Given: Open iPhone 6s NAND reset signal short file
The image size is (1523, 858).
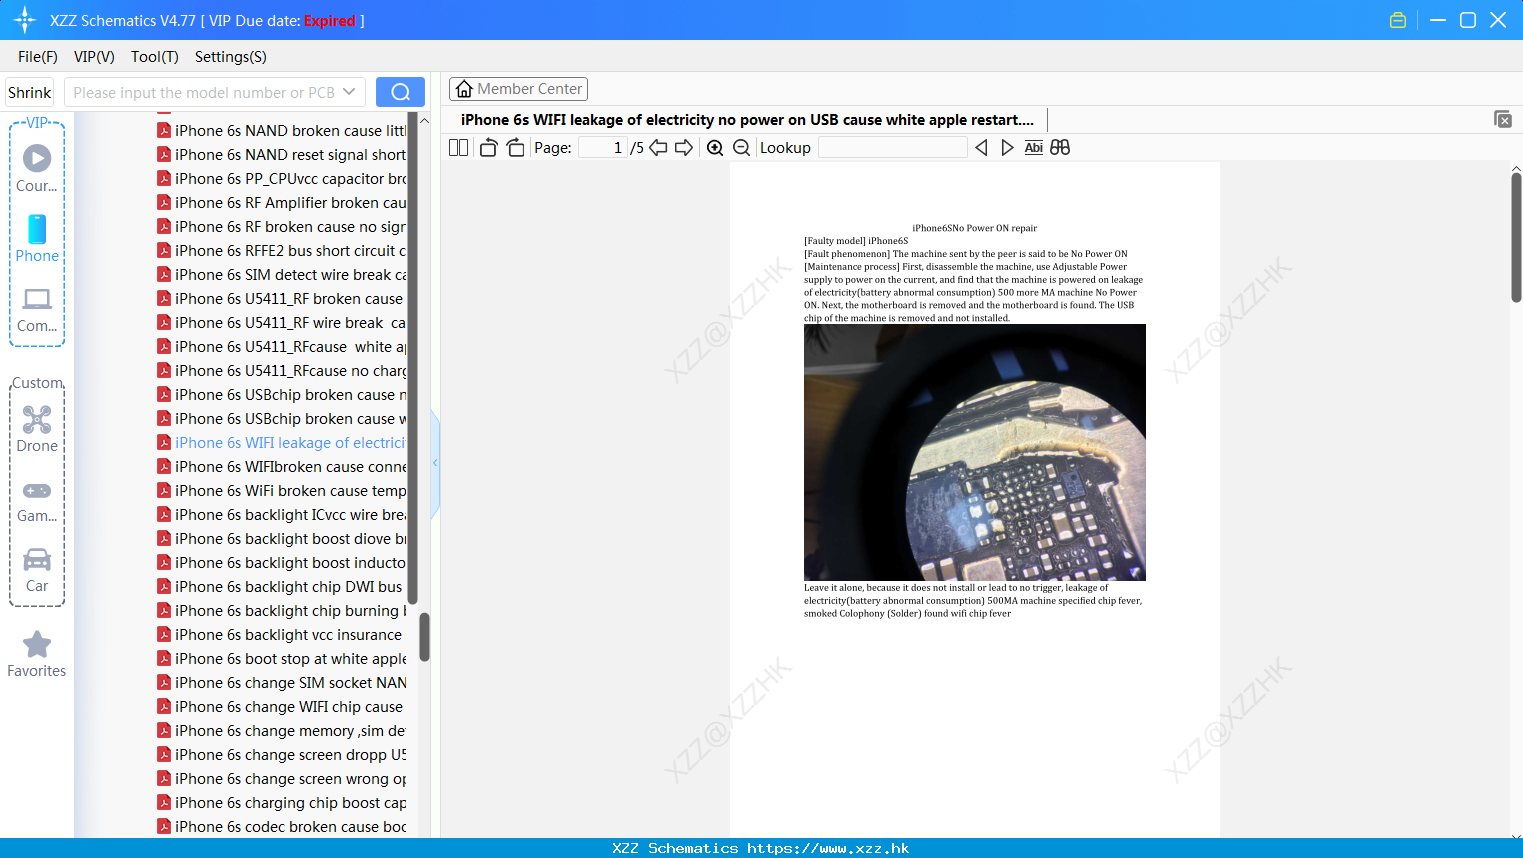Looking at the screenshot, I should pos(281,155).
